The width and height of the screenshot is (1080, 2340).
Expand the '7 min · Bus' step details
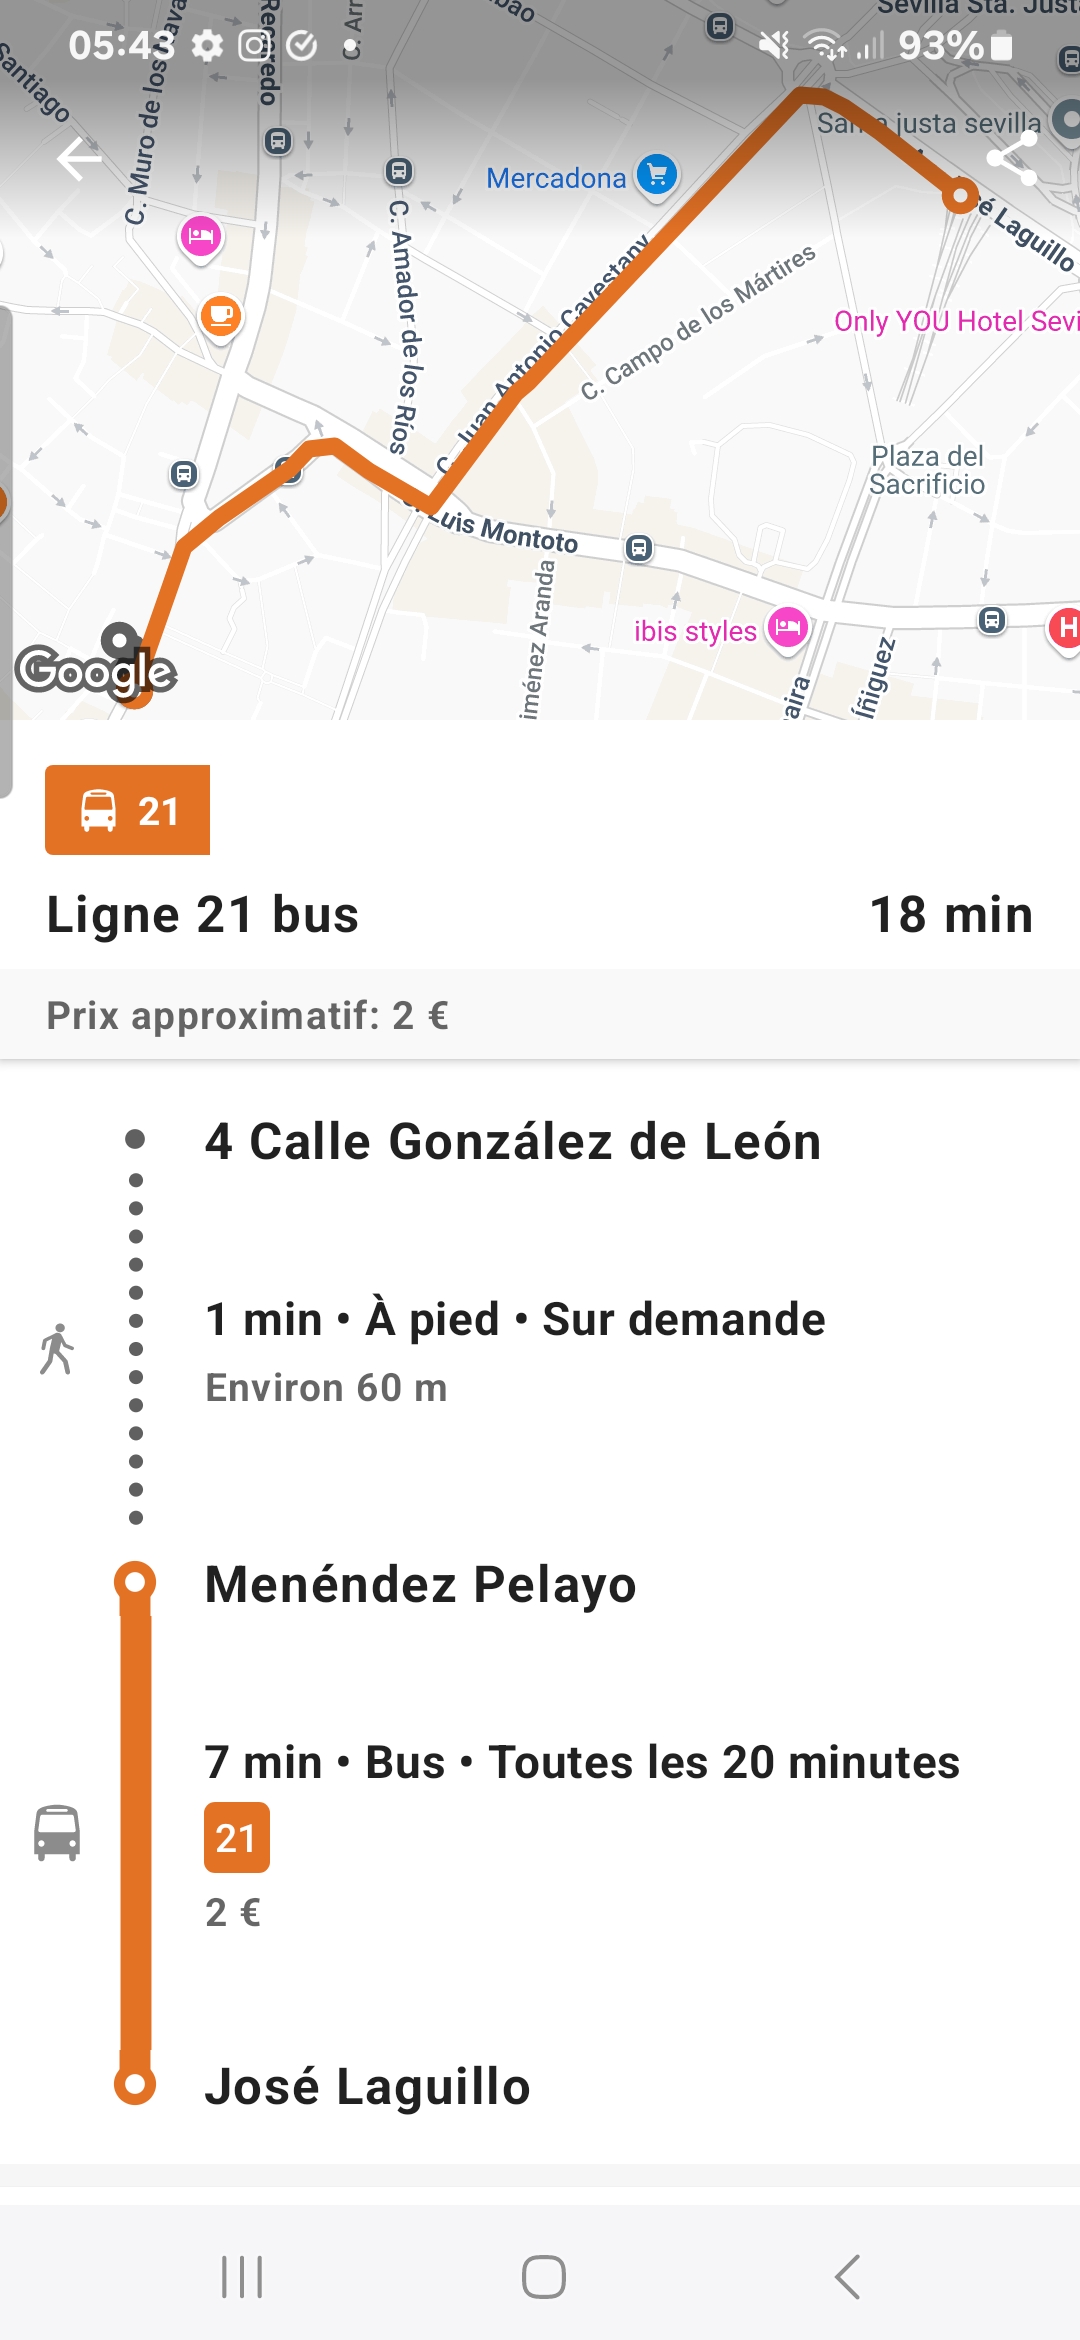pyautogui.click(x=582, y=1762)
